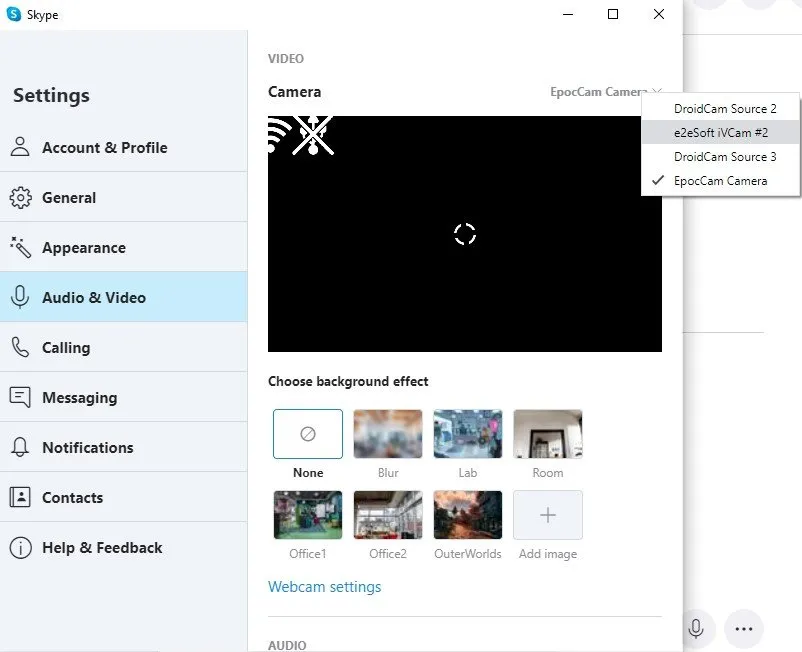The height and width of the screenshot is (652, 802).
Task: Apply the Blur background effect
Action: click(388, 434)
